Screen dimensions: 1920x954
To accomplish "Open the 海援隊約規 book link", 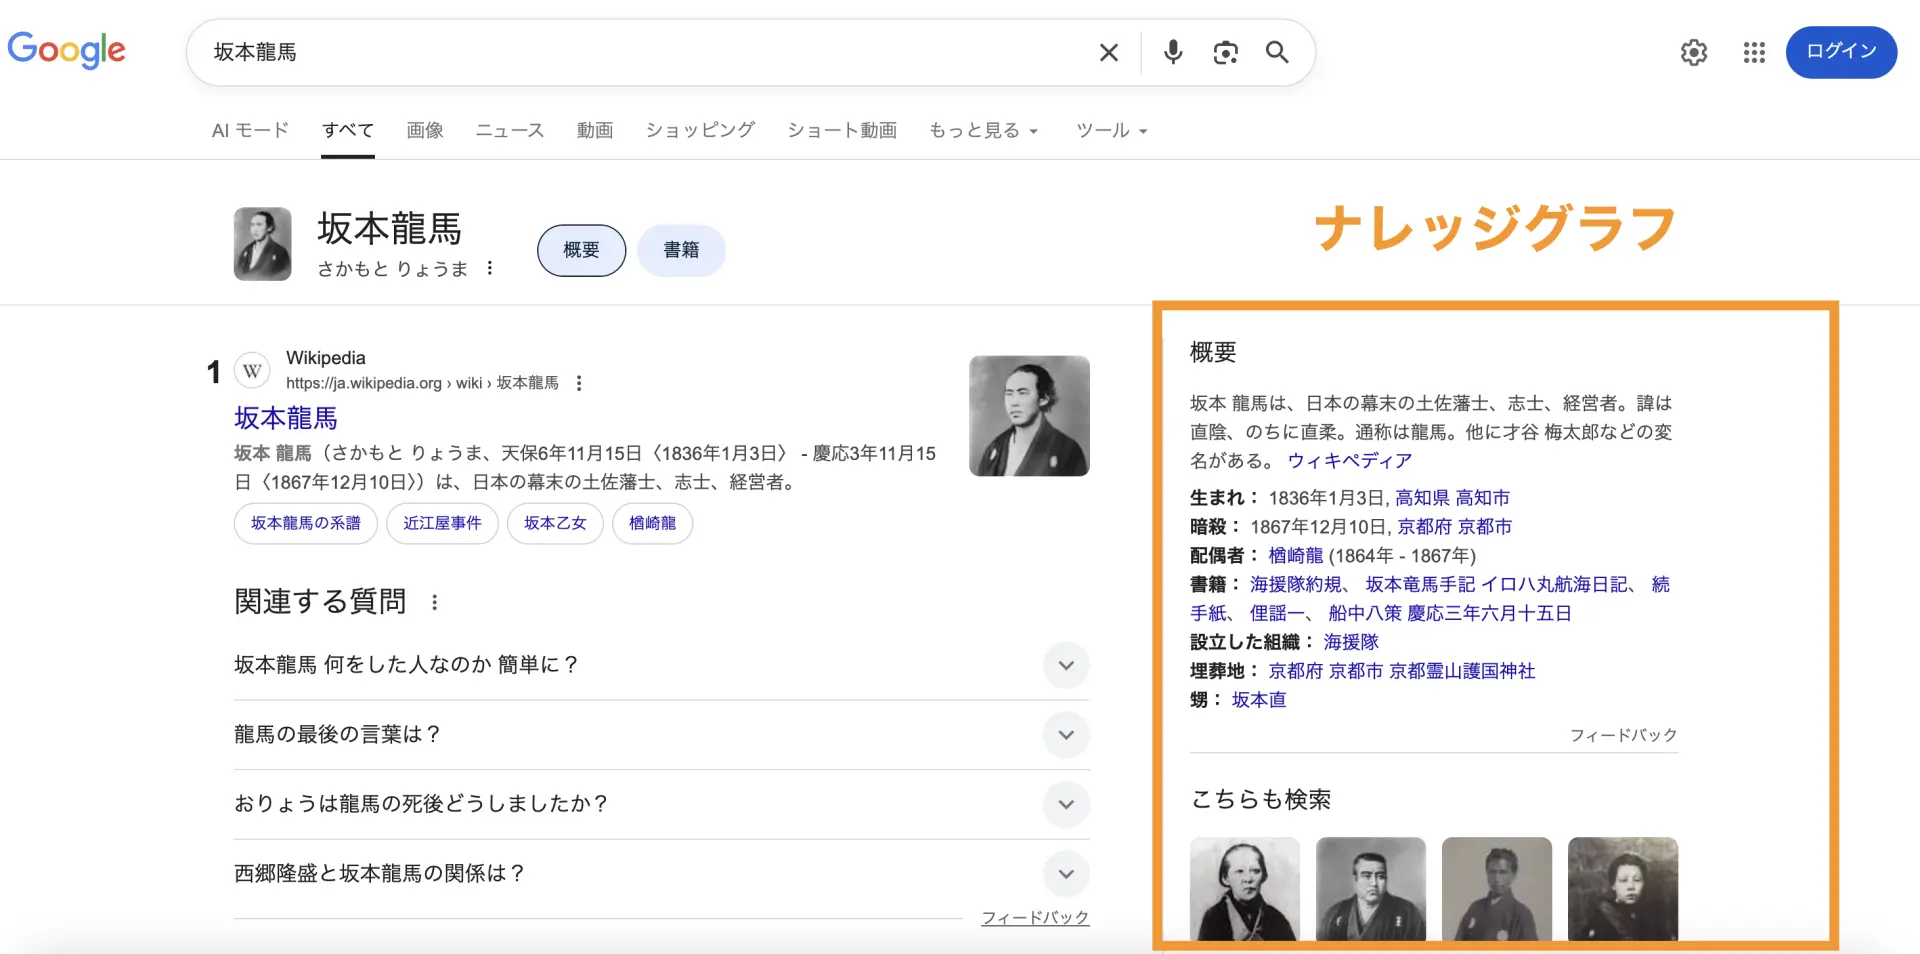I will point(1296,585).
